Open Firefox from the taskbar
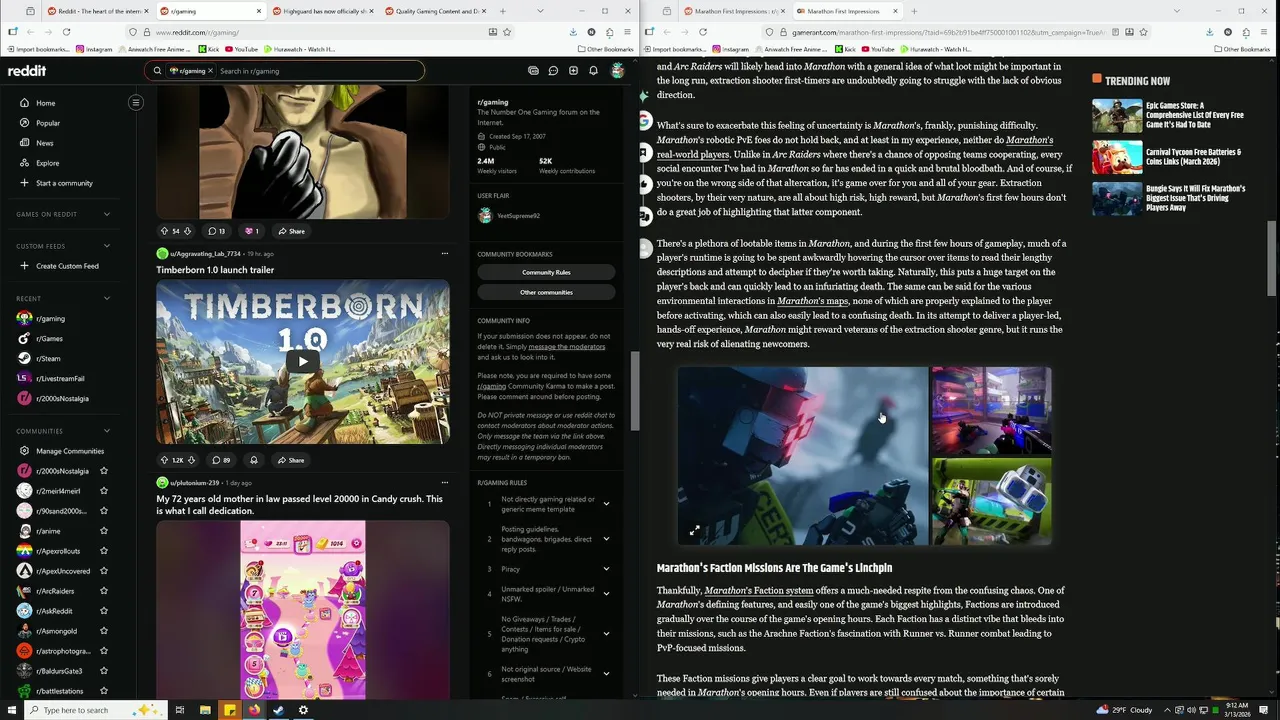Image resolution: width=1280 pixels, height=720 pixels. tap(254, 710)
